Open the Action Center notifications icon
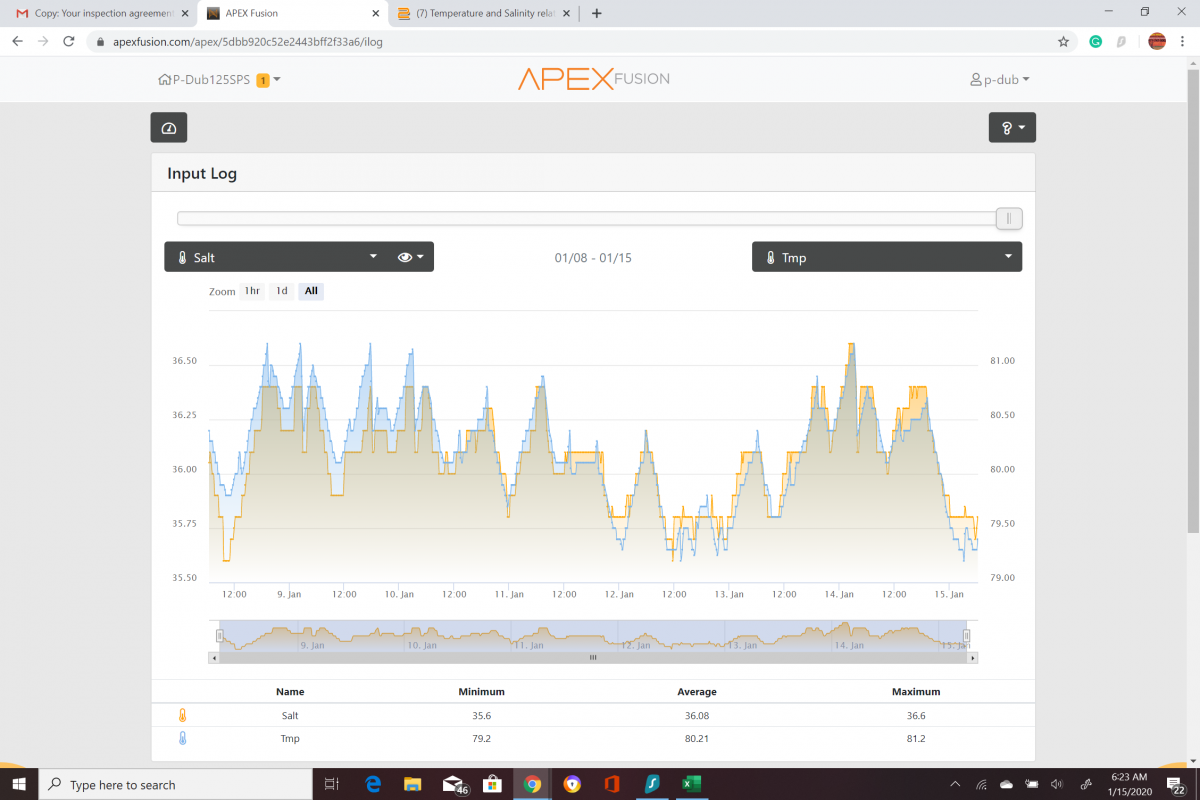This screenshot has height=800, width=1200. (x=1176, y=785)
